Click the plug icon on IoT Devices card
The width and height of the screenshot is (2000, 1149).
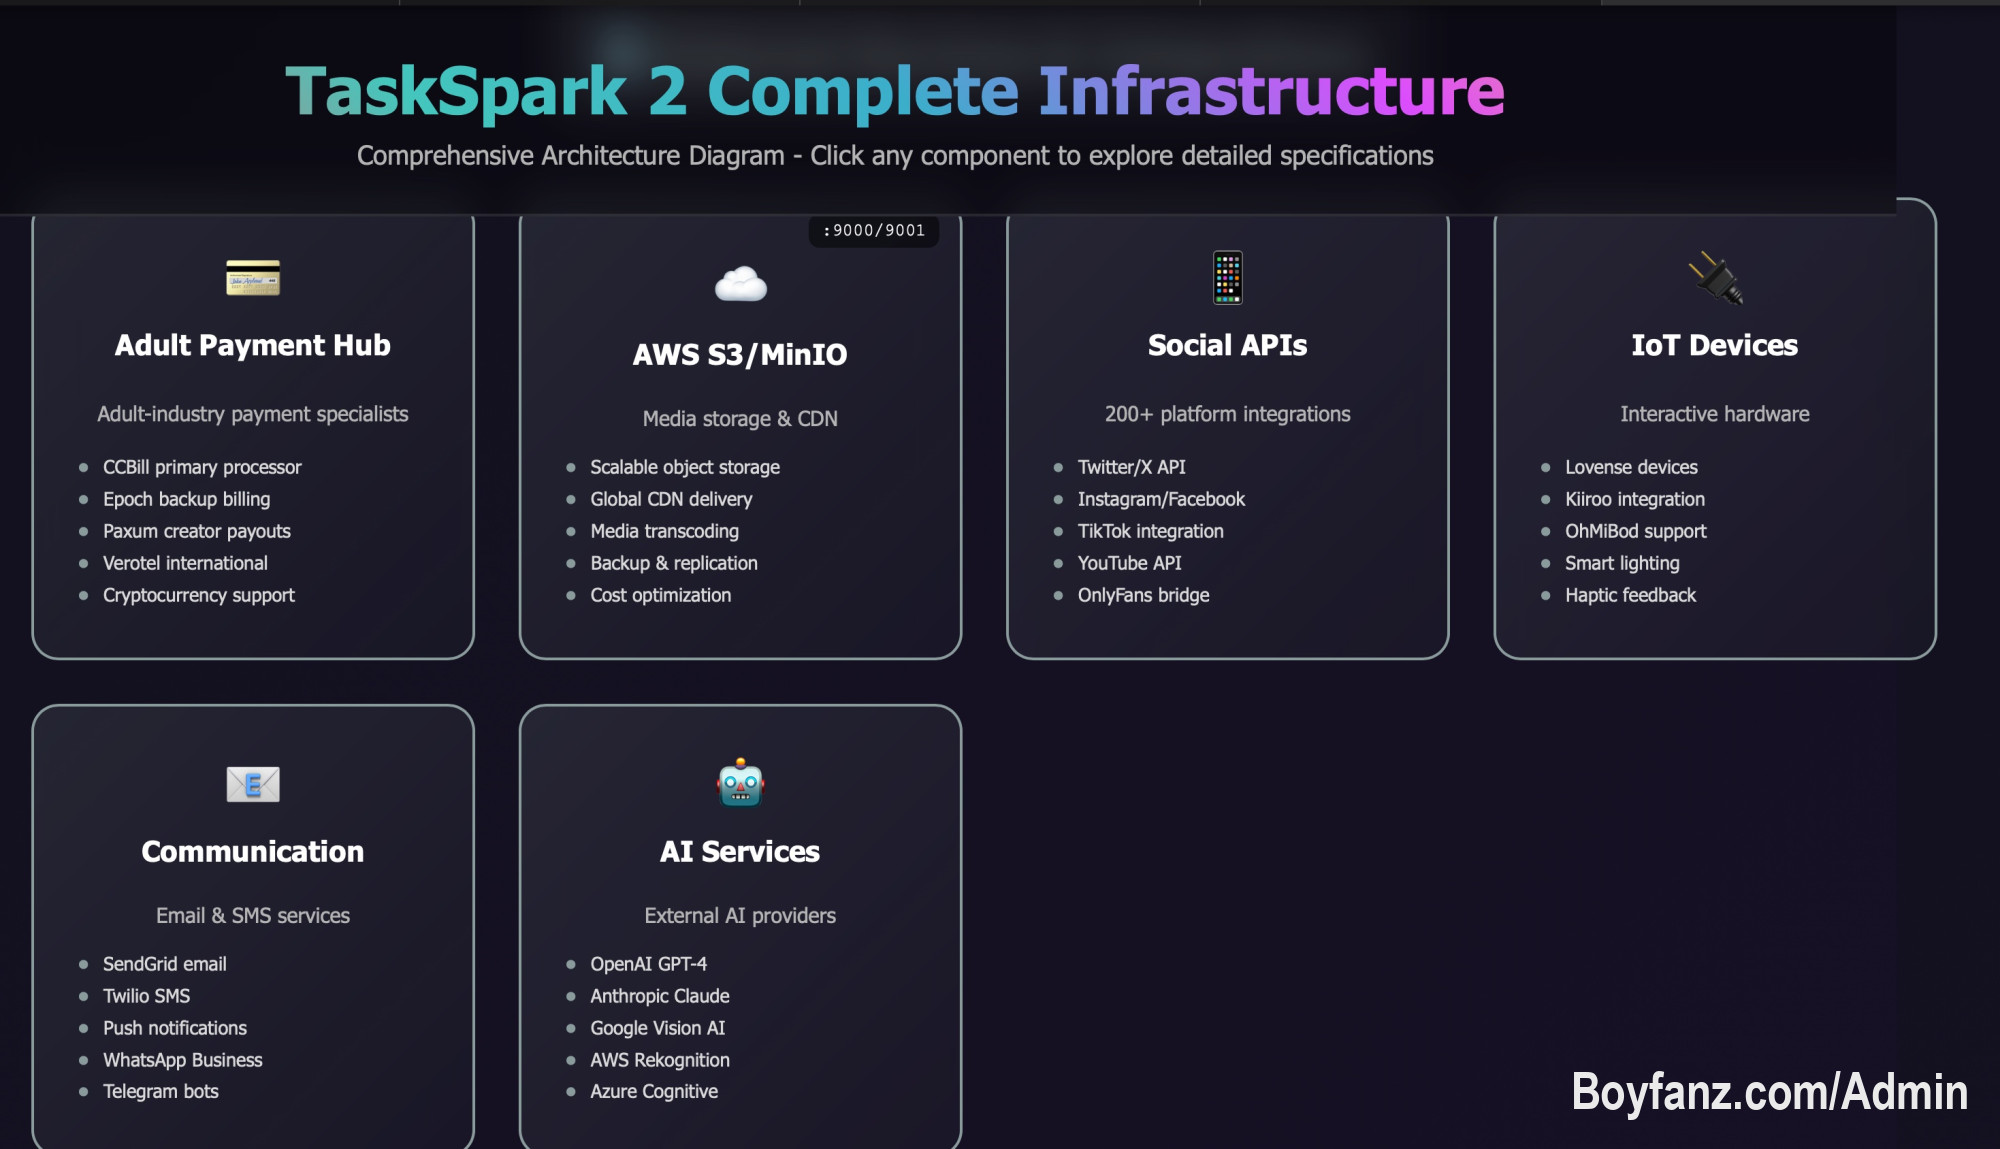point(1715,277)
